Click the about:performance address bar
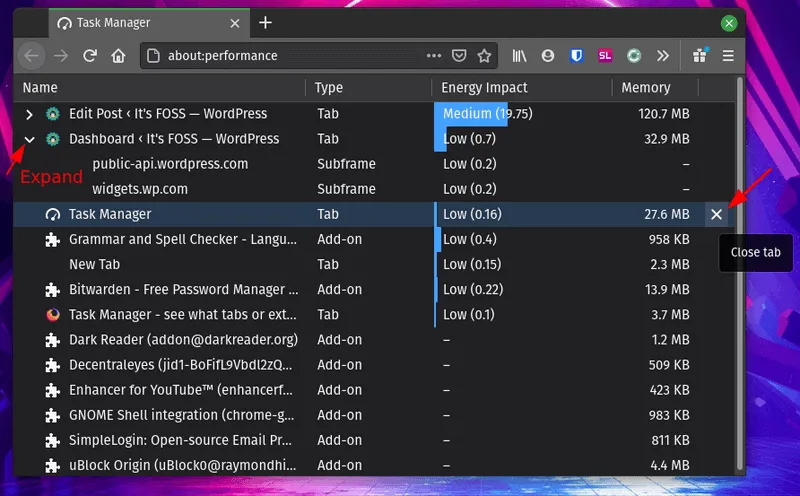Image resolution: width=800 pixels, height=496 pixels. [280, 56]
